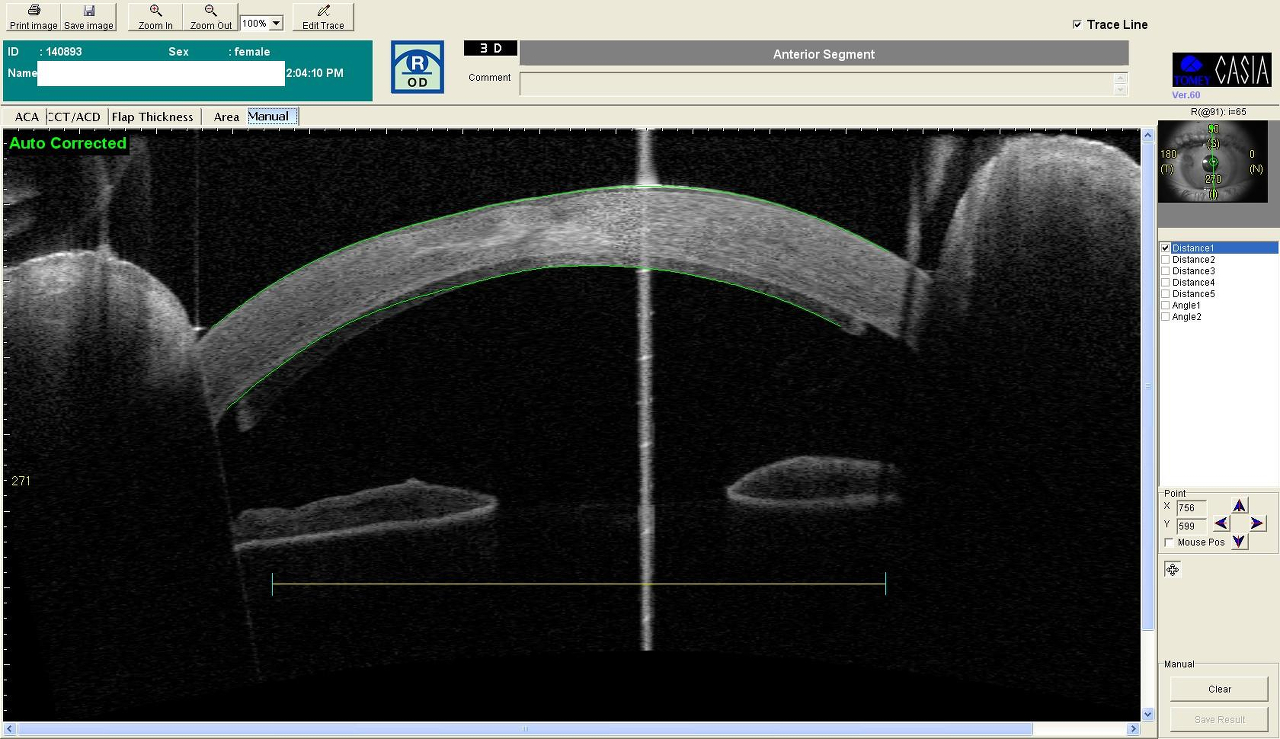Tick the Mouse Pos checkbox
Viewport: 1280px width, 739px height.
pyautogui.click(x=1169, y=543)
